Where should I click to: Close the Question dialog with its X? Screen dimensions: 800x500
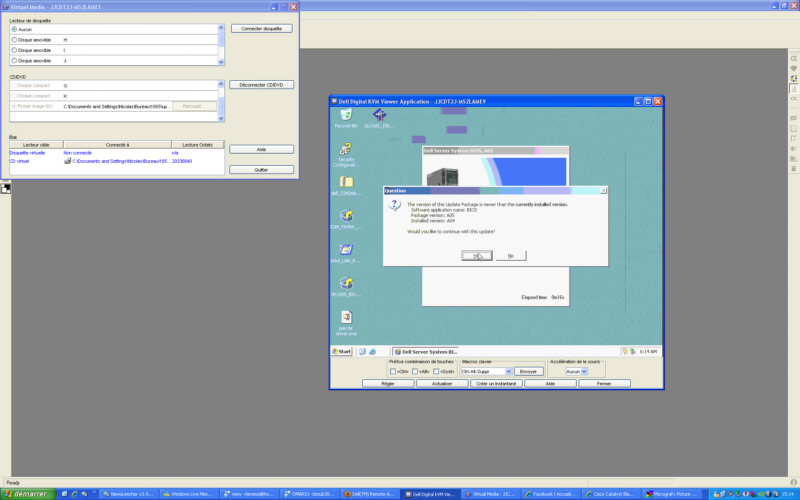604,190
